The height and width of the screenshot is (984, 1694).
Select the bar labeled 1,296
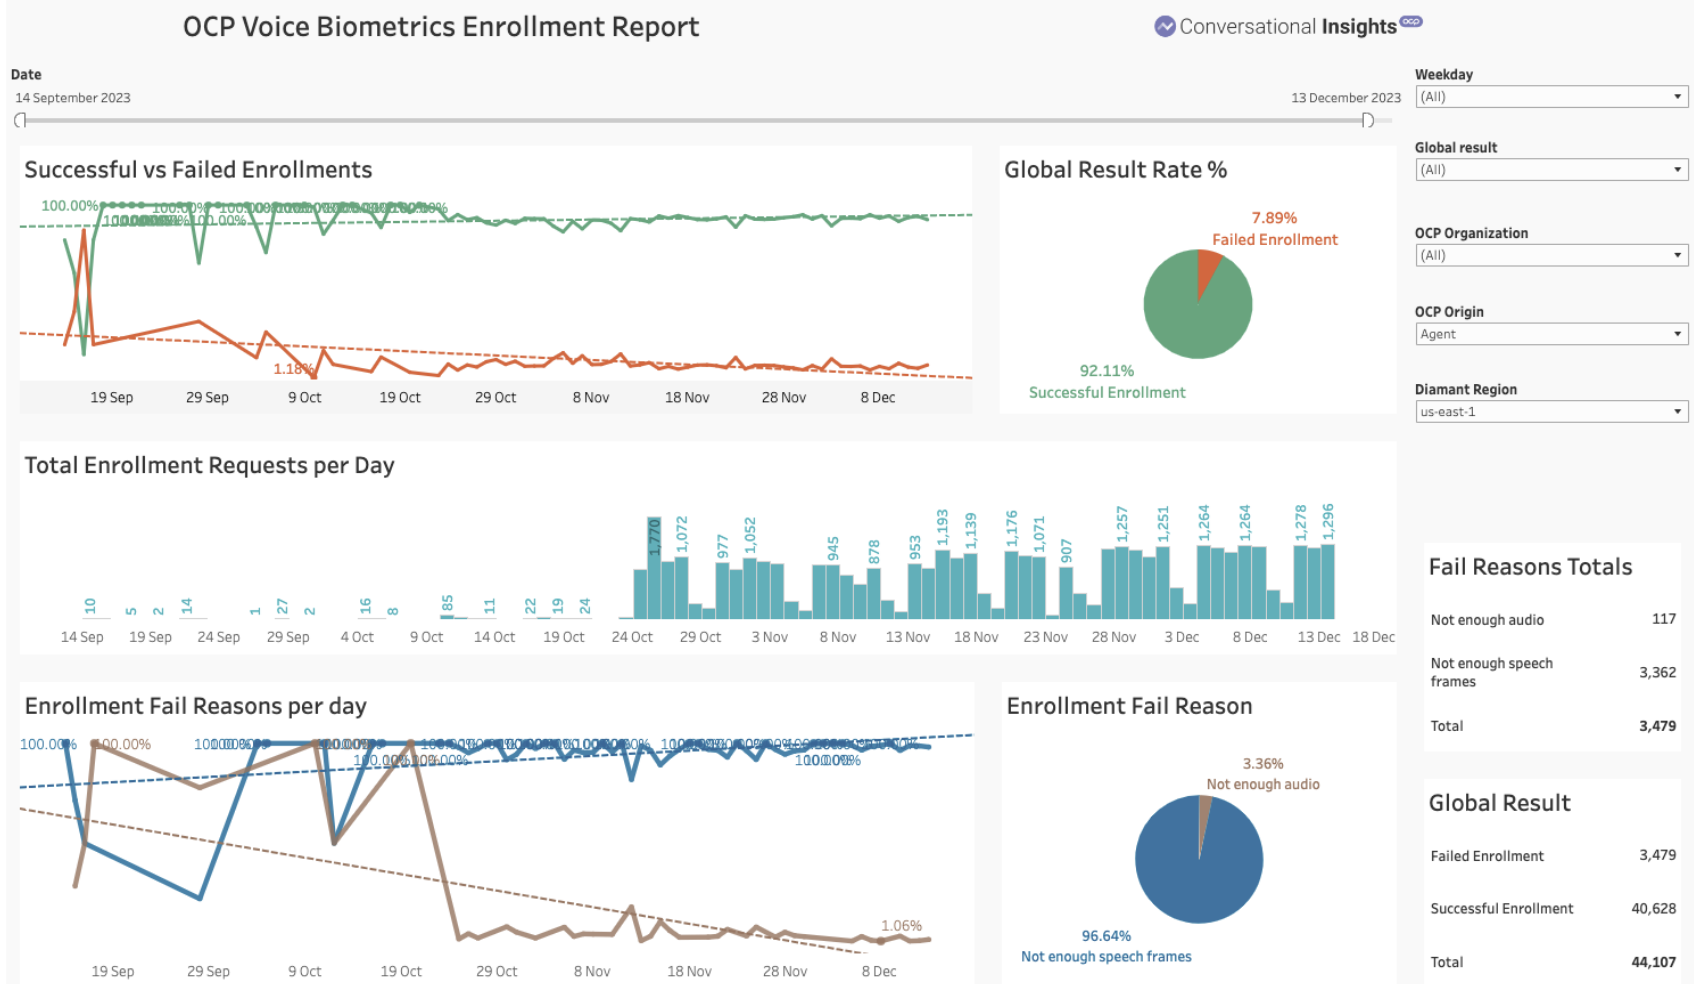pyautogui.click(x=1328, y=581)
